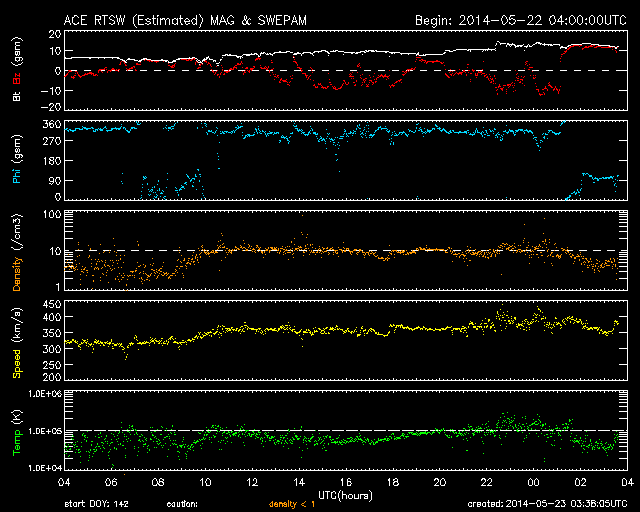The height and width of the screenshot is (512, 640).
Task: Select the yellow "Speed (km/s)" axis label
Action: pyautogui.click(x=17, y=343)
